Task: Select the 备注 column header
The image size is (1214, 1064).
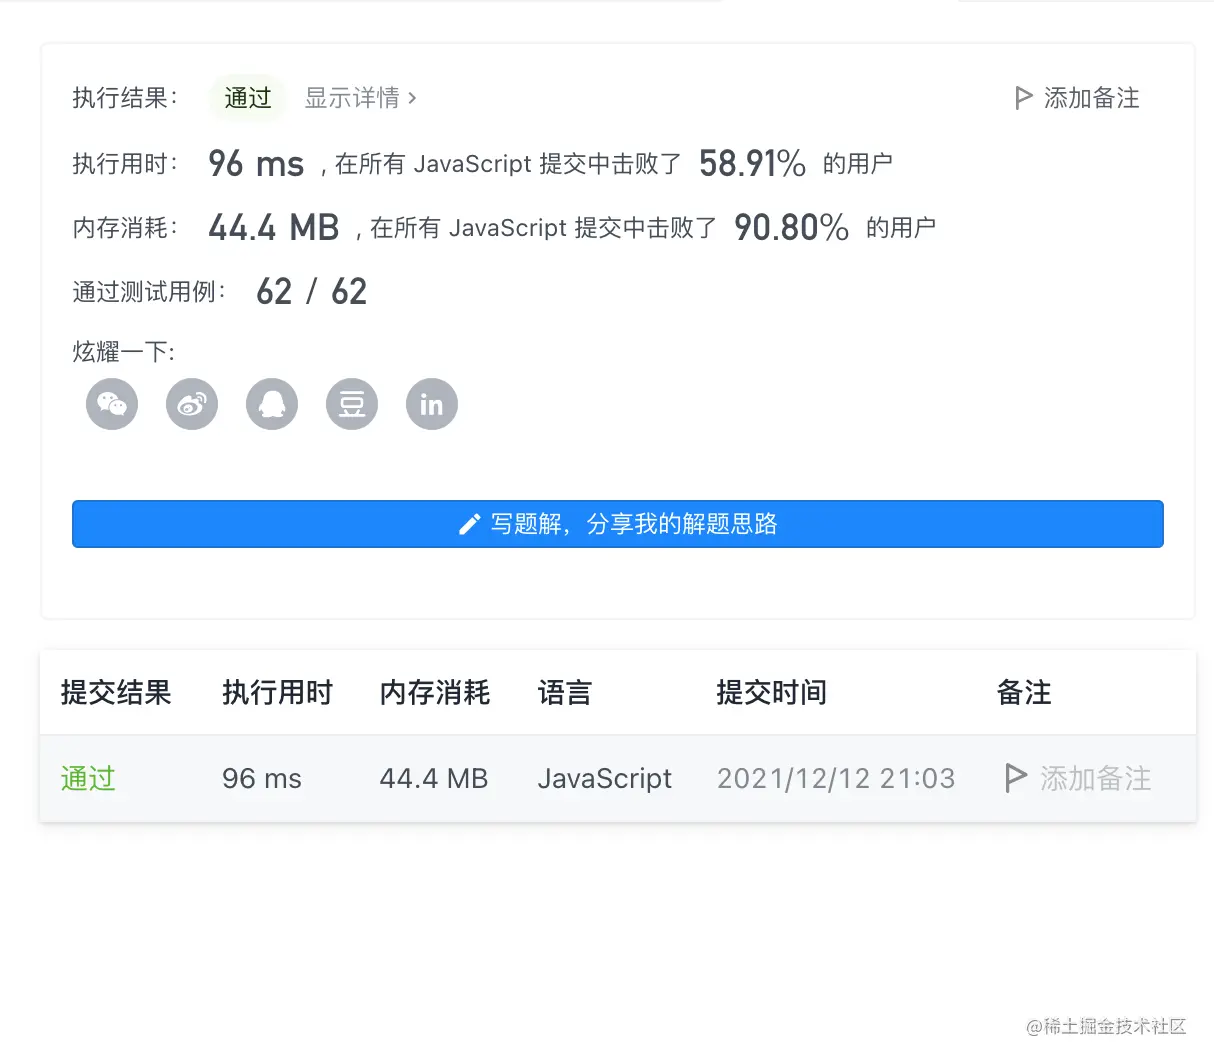Action: point(1024,692)
